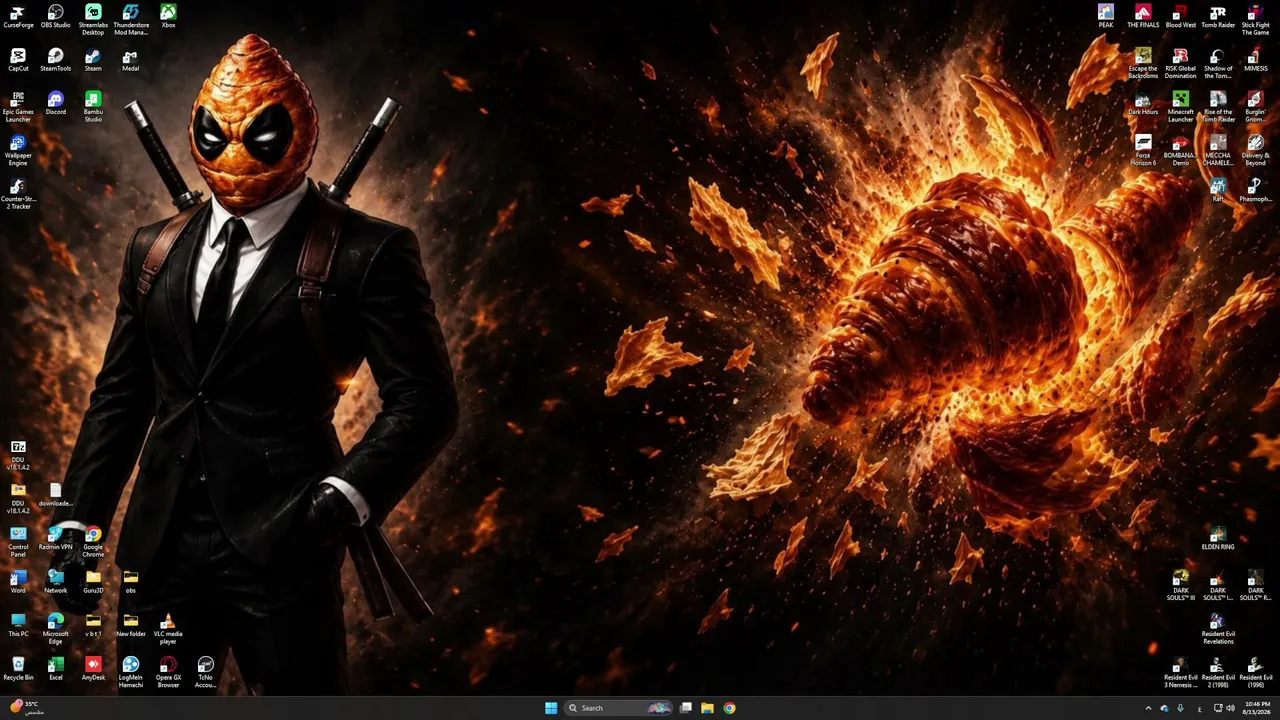Viewport: 1280px width, 720px height.
Task: Select the MIMESIS game shortcut
Action: [1255, 61]
